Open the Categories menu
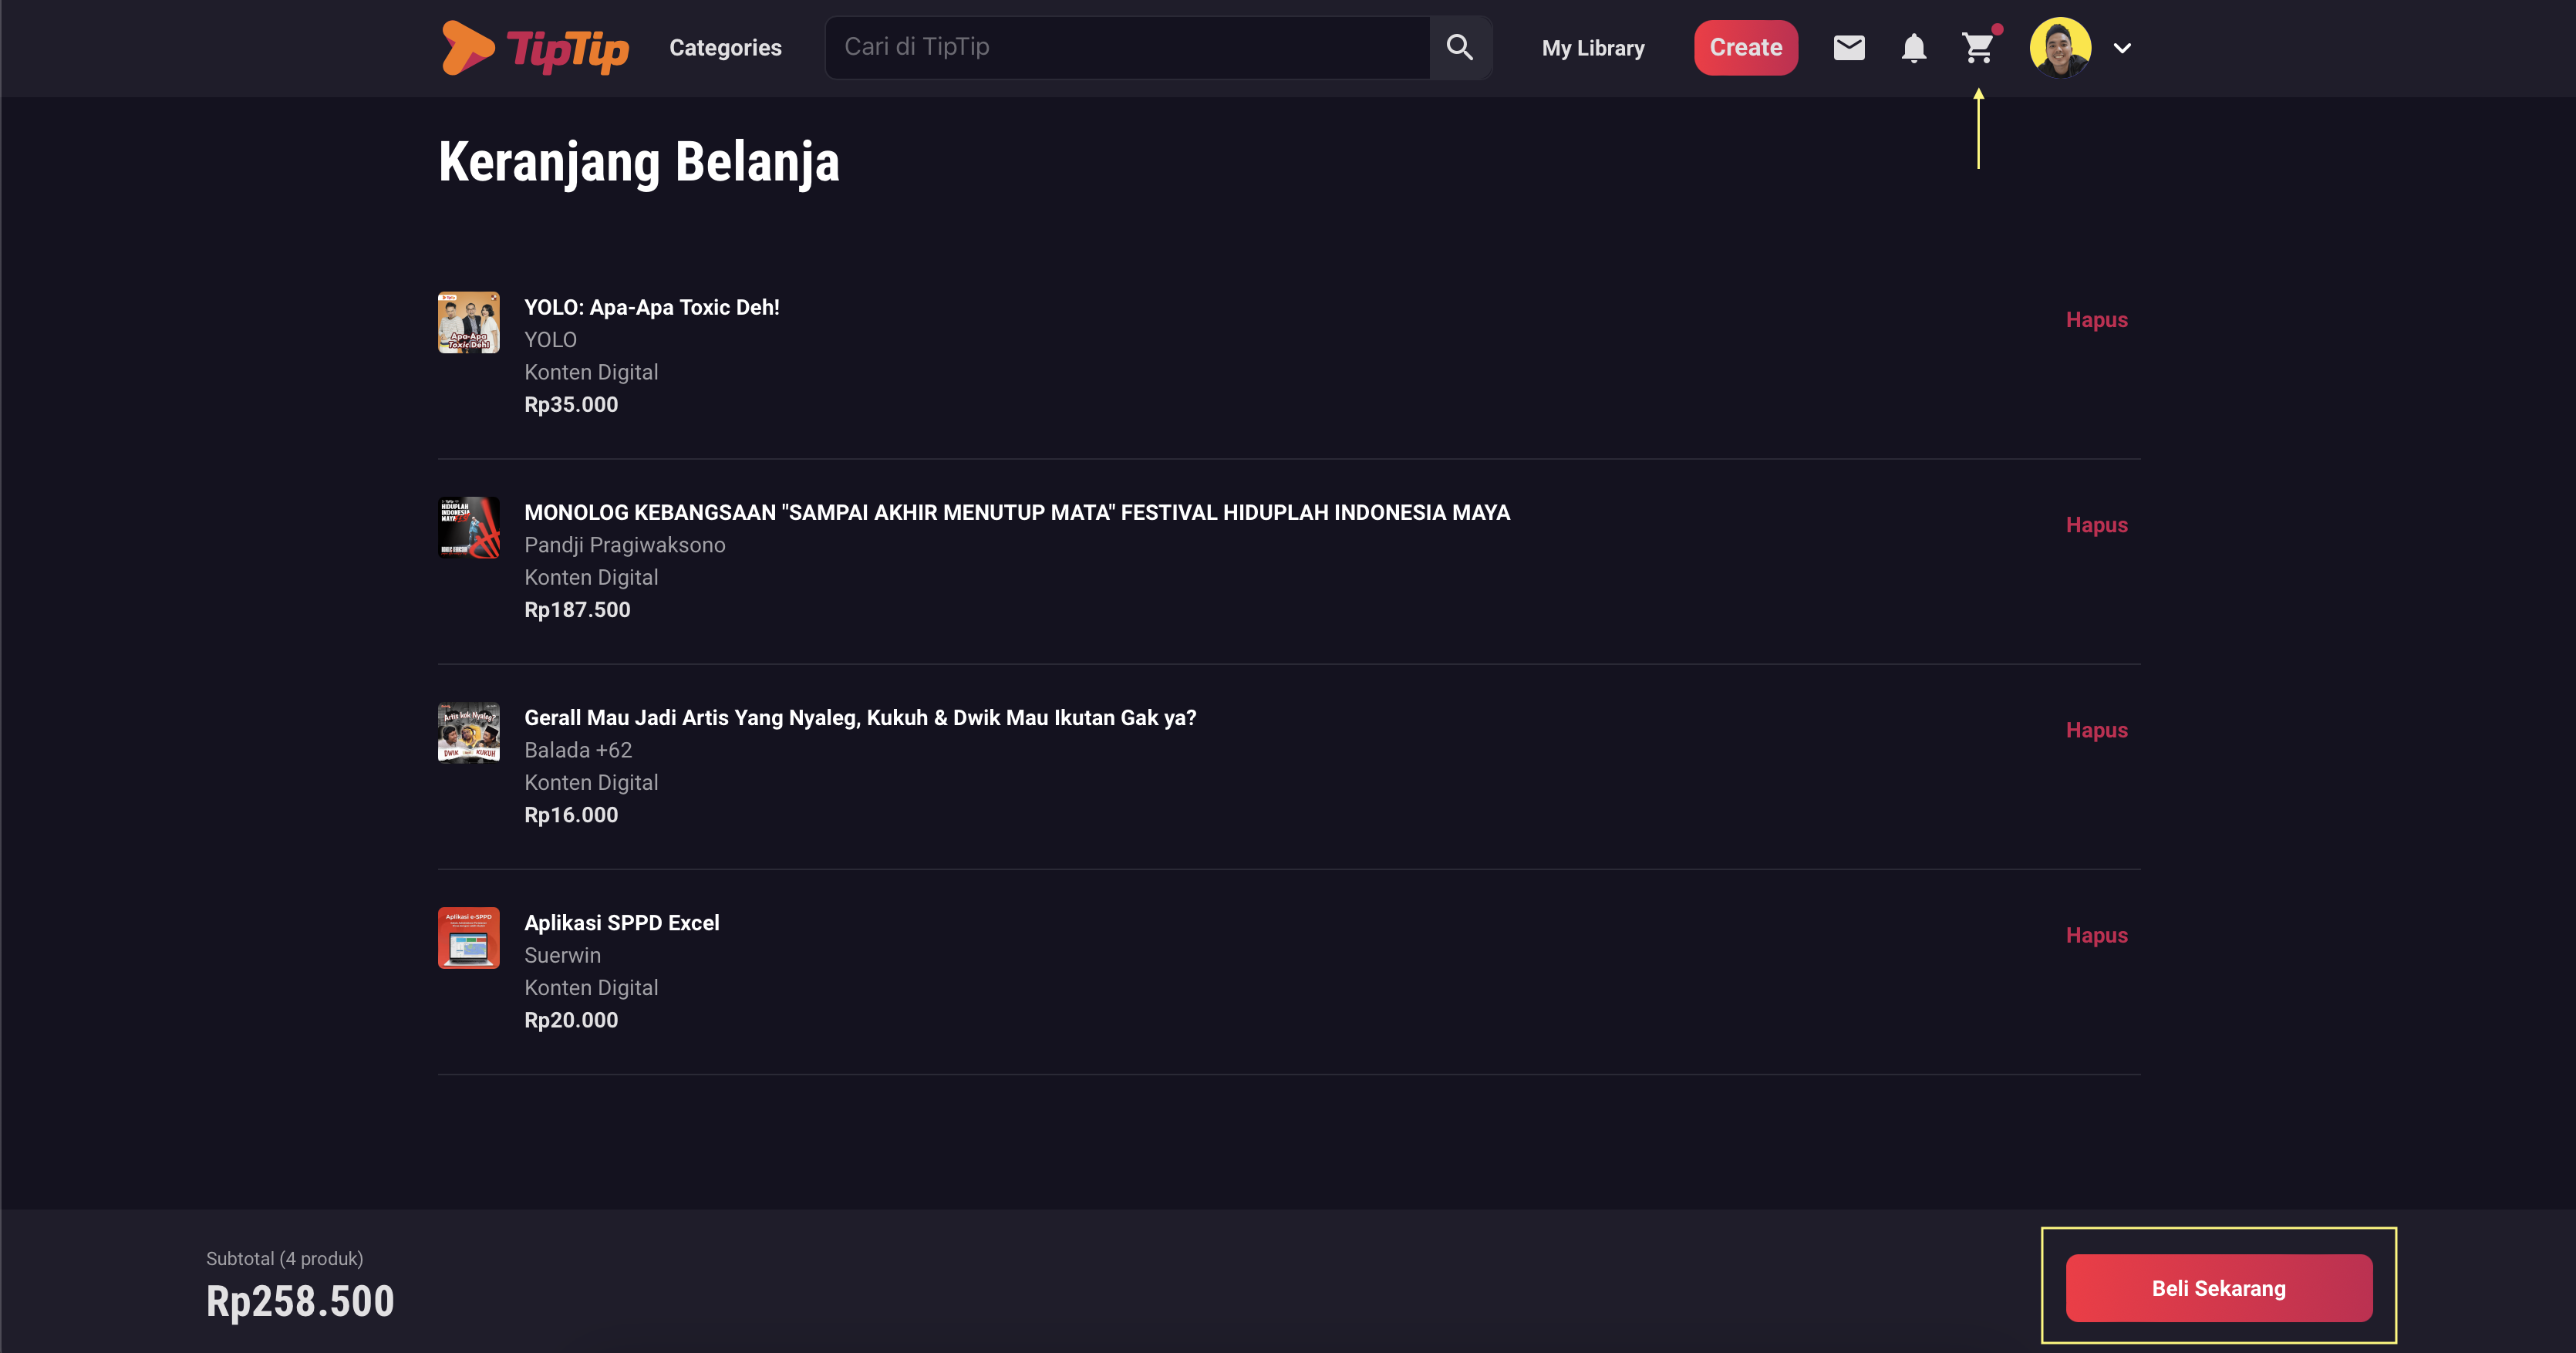 (725, 48)
